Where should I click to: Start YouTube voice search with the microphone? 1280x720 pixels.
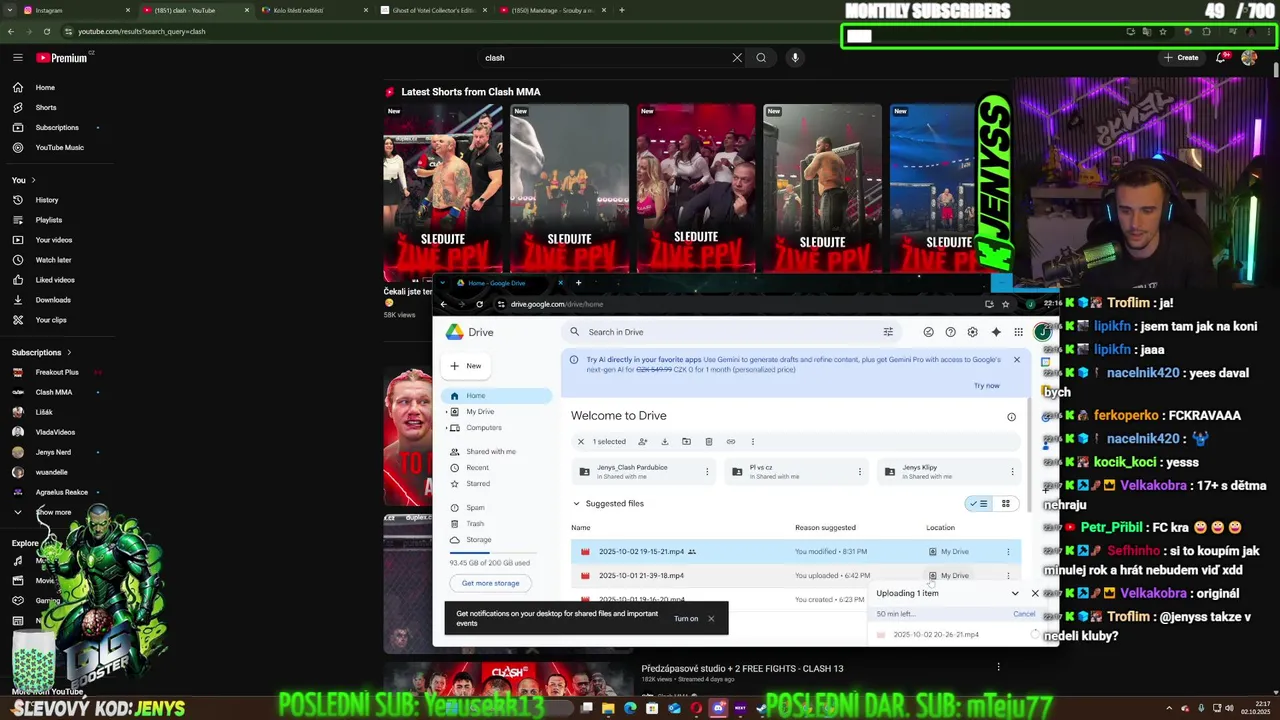pyautogui.click(x=795, y=58)
